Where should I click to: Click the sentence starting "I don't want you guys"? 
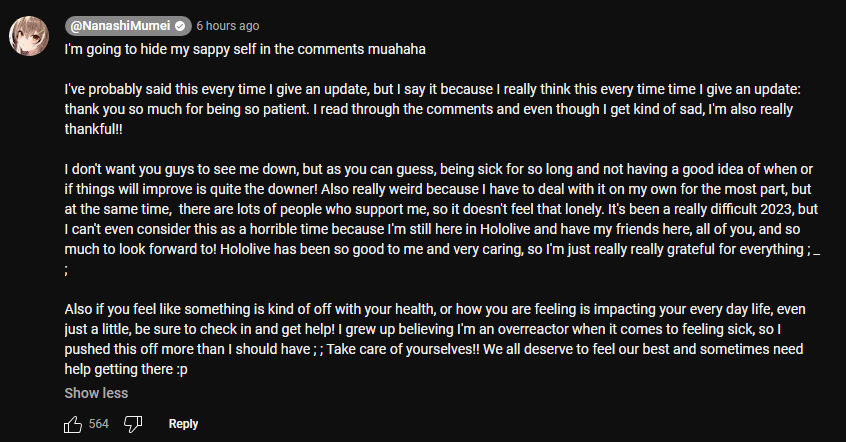[x=439, y=179]
